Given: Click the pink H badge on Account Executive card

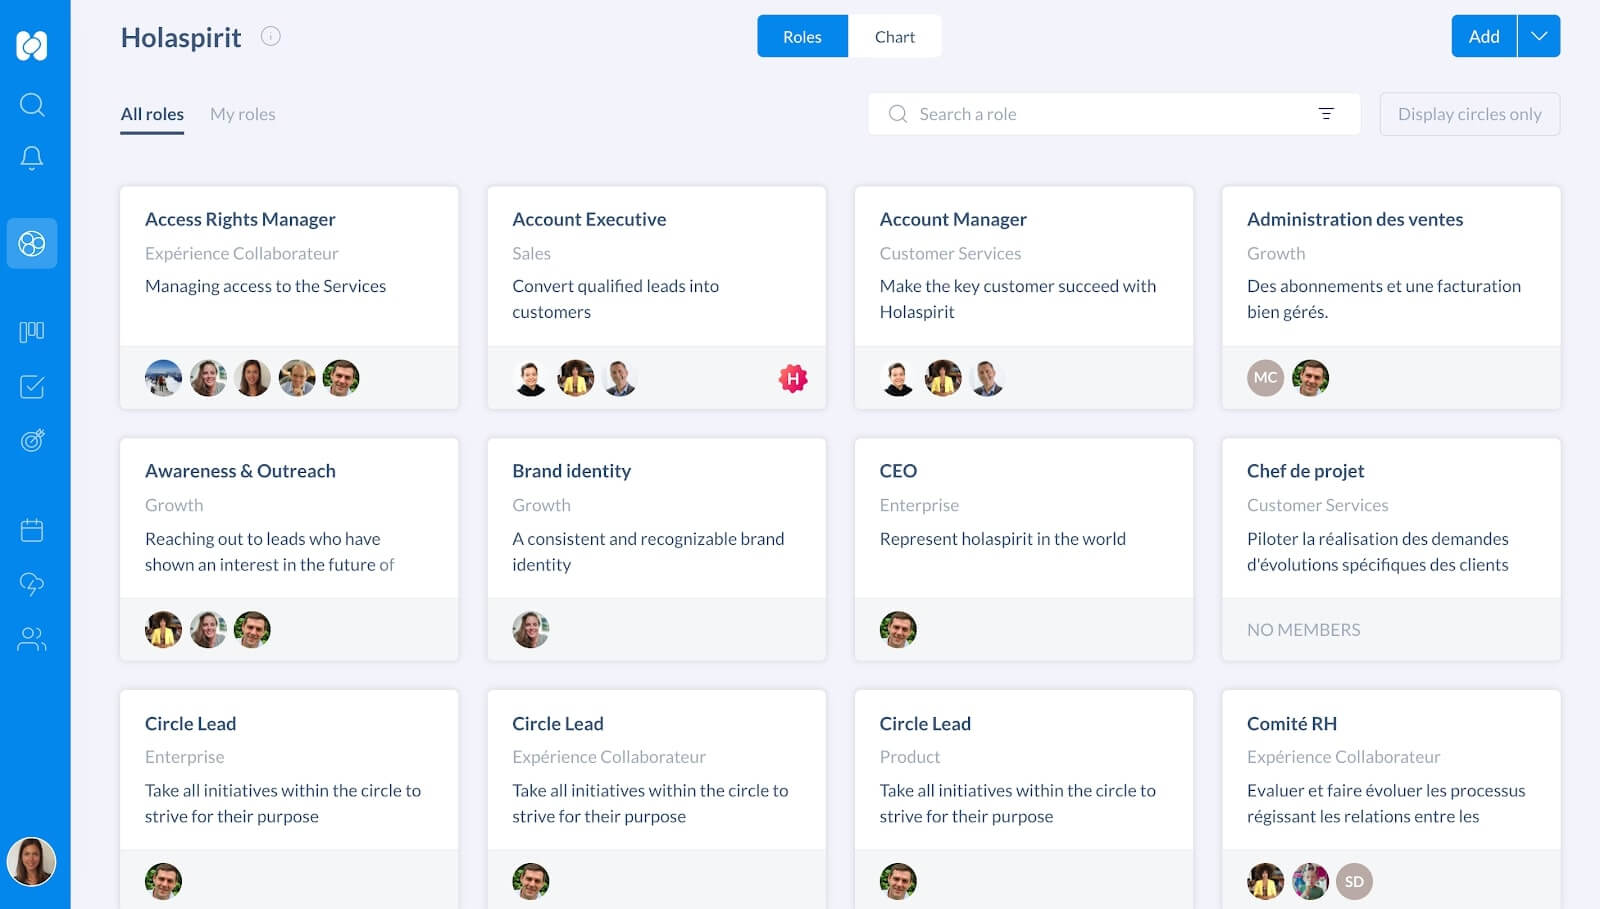Looking at the screenshot, I should pyautogui.click(x=793, y=378).
